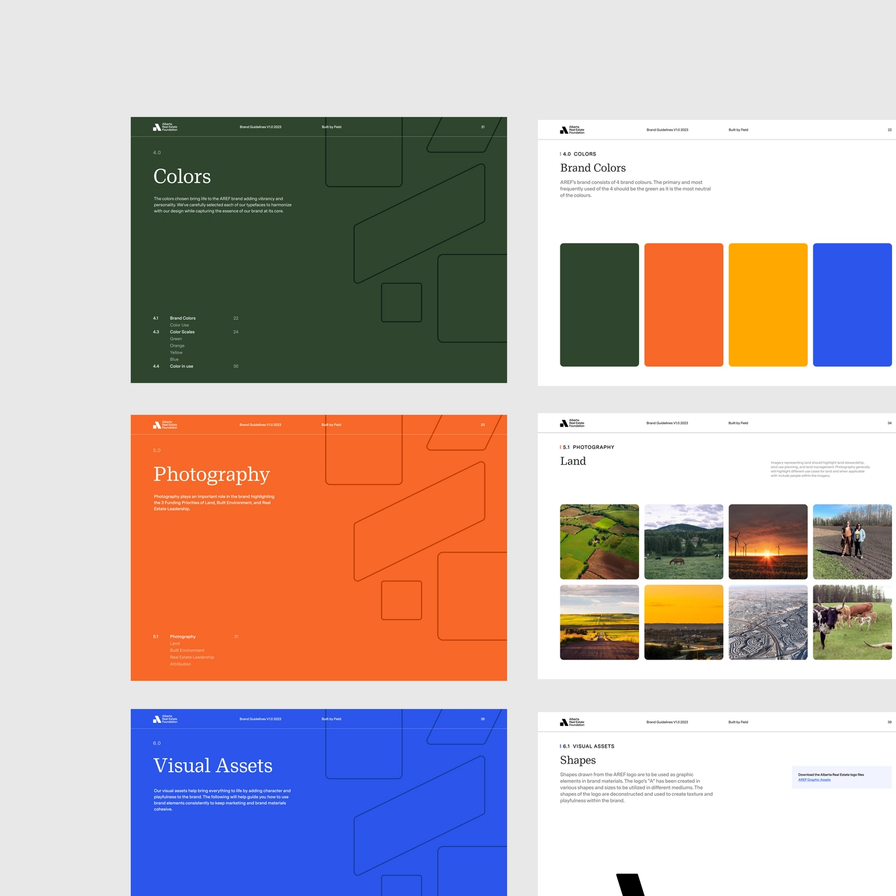Click the Colors intro paragraph on green slide
896x896 pixels.
[222, 205]
